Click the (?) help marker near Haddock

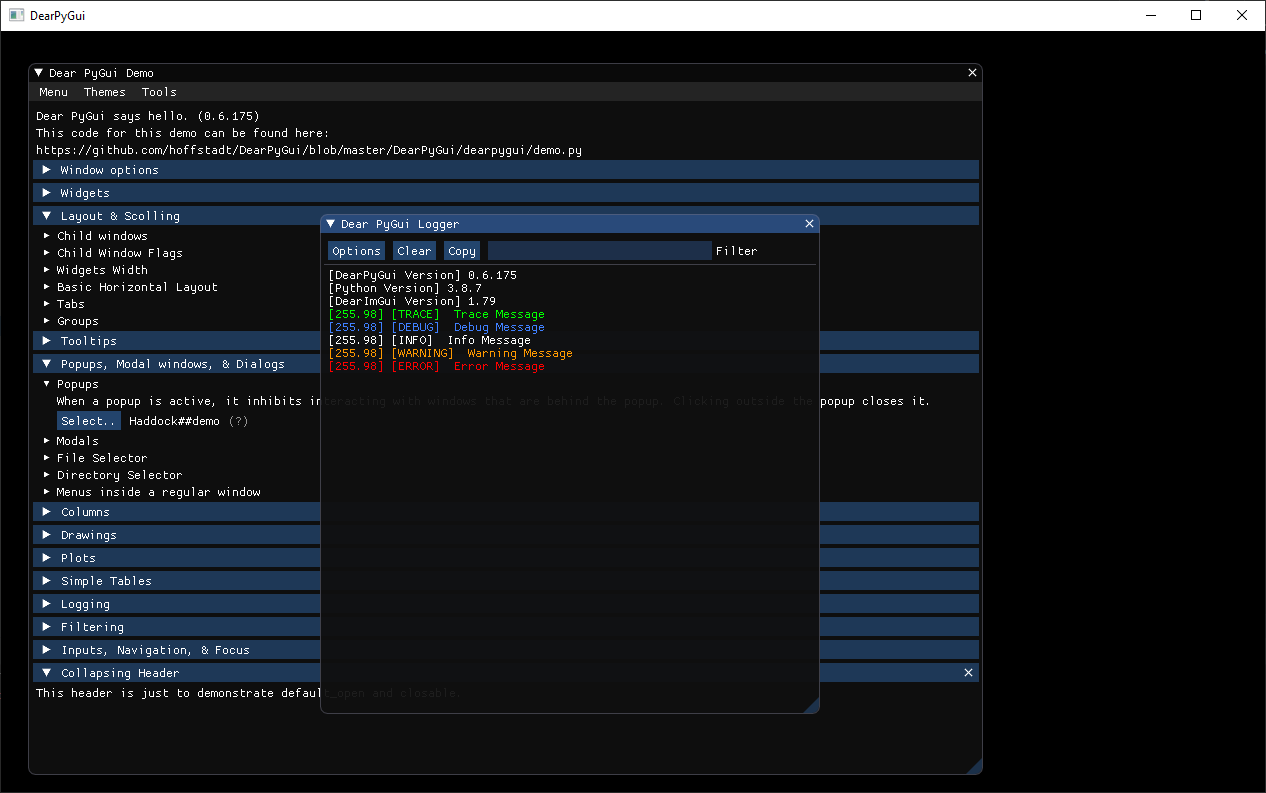point(238,421)
